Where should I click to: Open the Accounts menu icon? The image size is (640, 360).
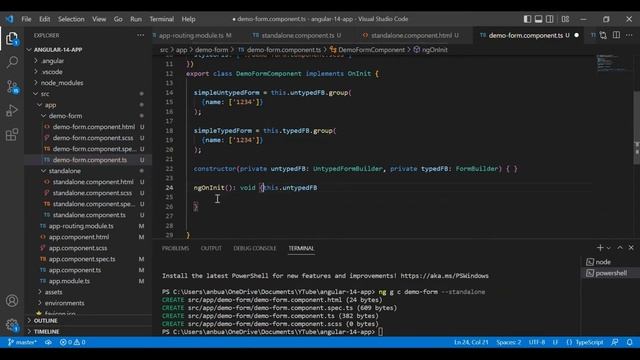[x=12, y=301]
